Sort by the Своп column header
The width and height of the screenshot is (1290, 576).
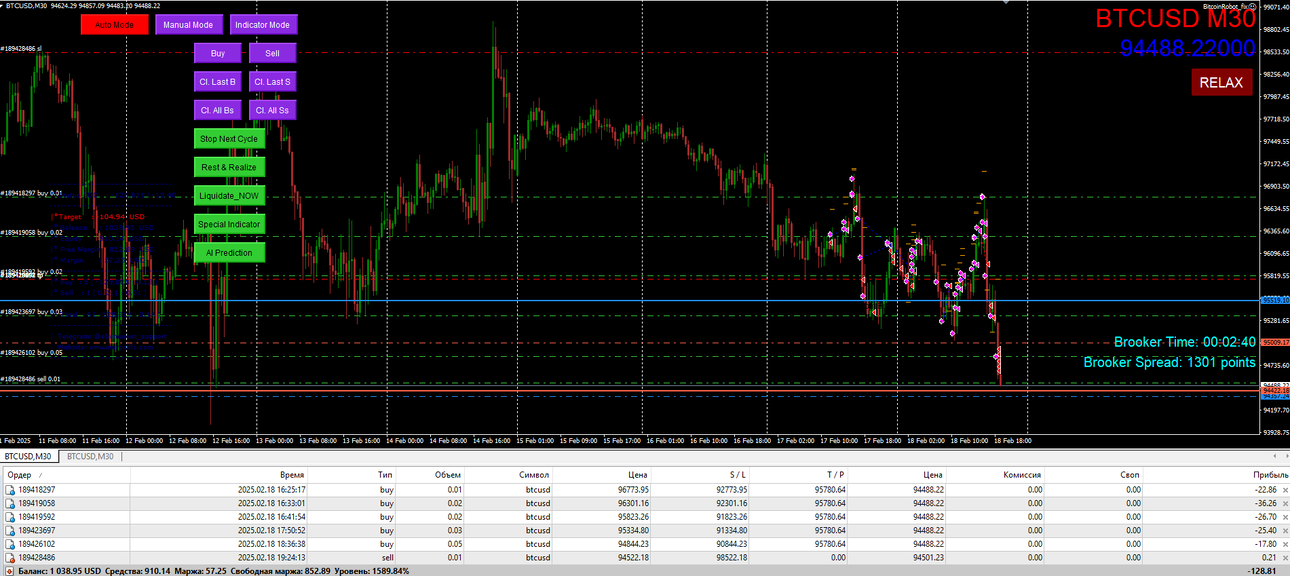coord(1130,475)
